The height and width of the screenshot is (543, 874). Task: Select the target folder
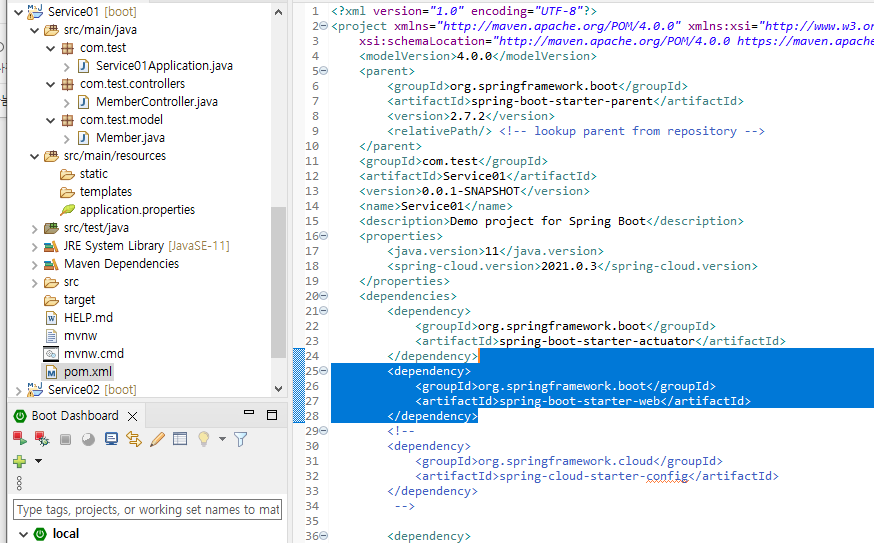point(79,300)
